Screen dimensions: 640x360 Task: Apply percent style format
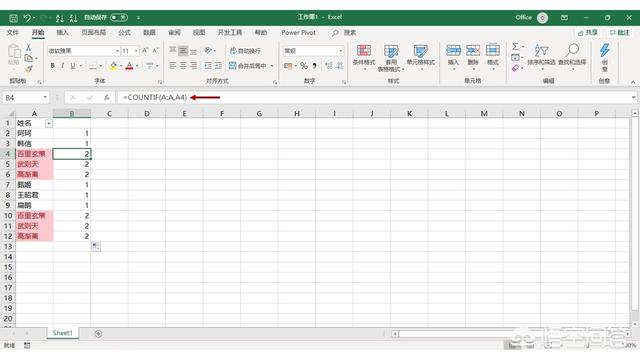click(304, 65)
